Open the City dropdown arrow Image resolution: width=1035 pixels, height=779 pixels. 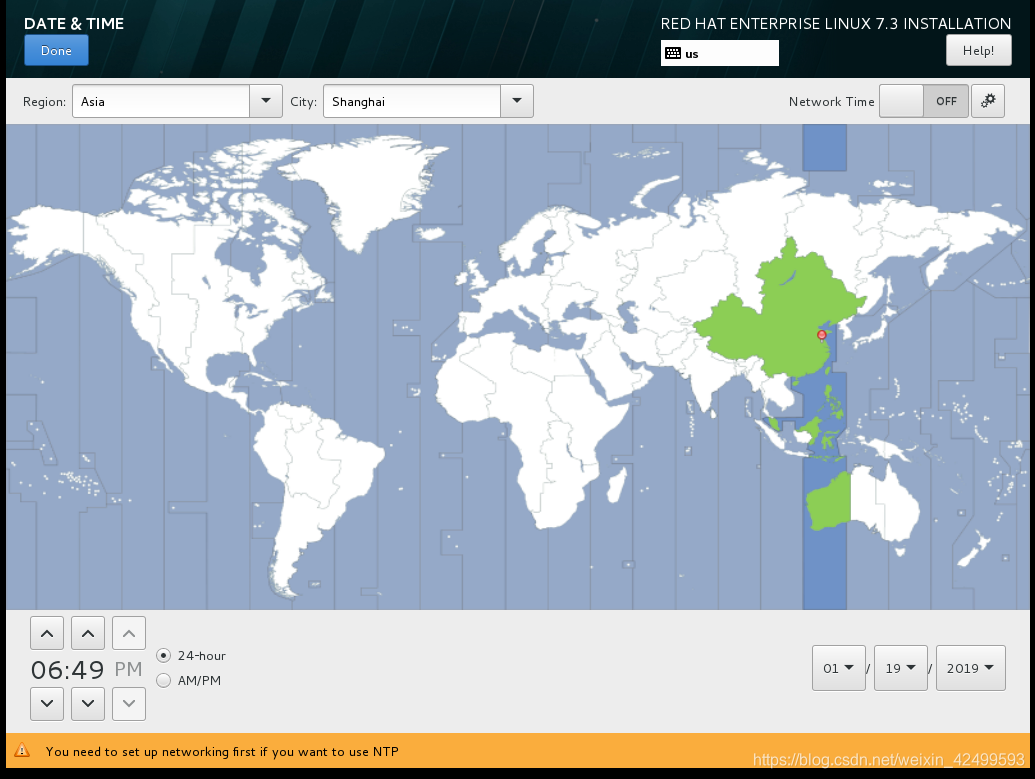click(x=517, y=101)
